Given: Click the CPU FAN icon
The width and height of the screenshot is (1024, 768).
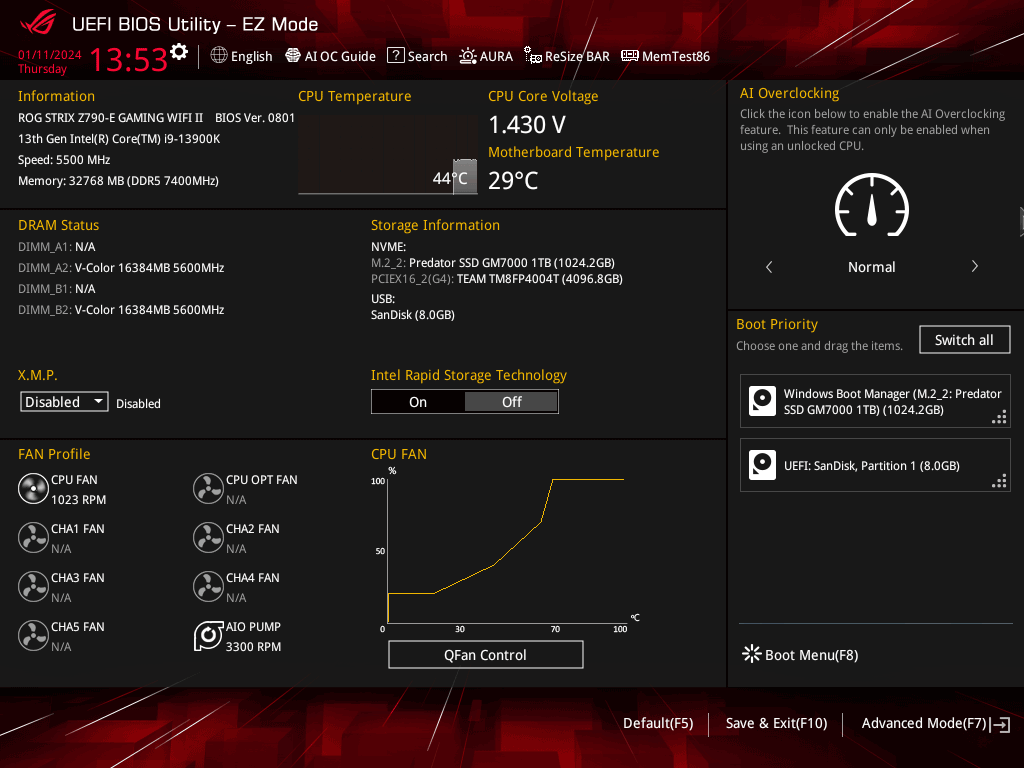Looking at the screenshot, I should click(x=33, y=488).
